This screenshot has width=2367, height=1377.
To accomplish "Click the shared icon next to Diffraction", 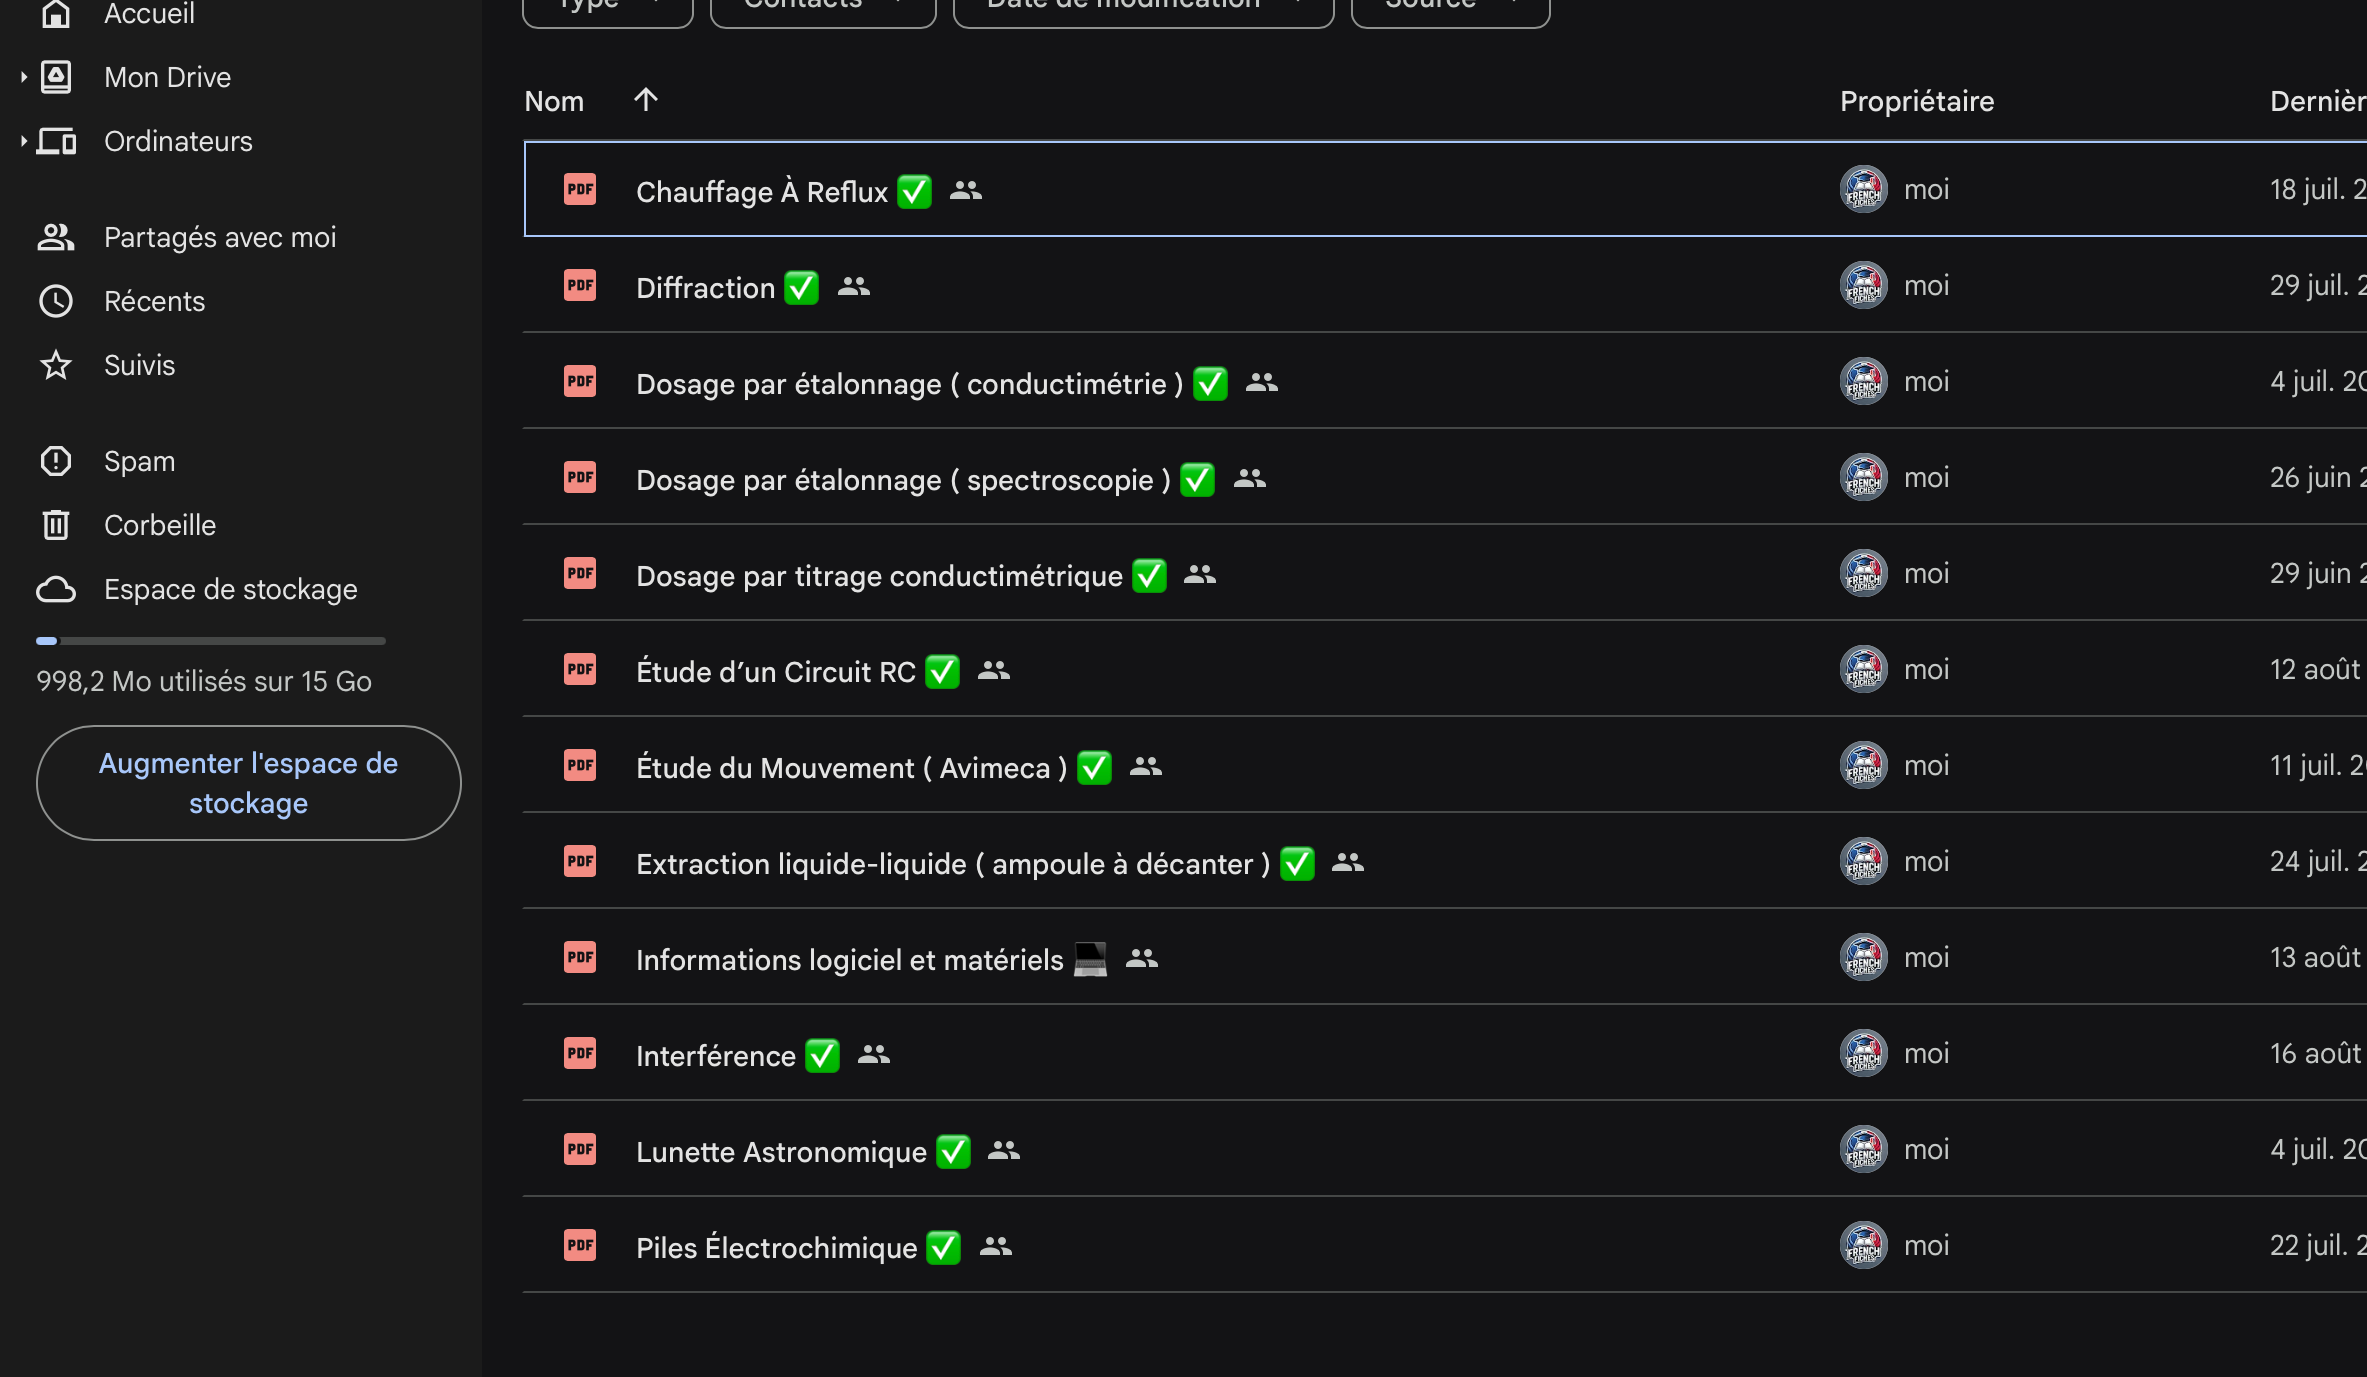I will pos(853,287).
